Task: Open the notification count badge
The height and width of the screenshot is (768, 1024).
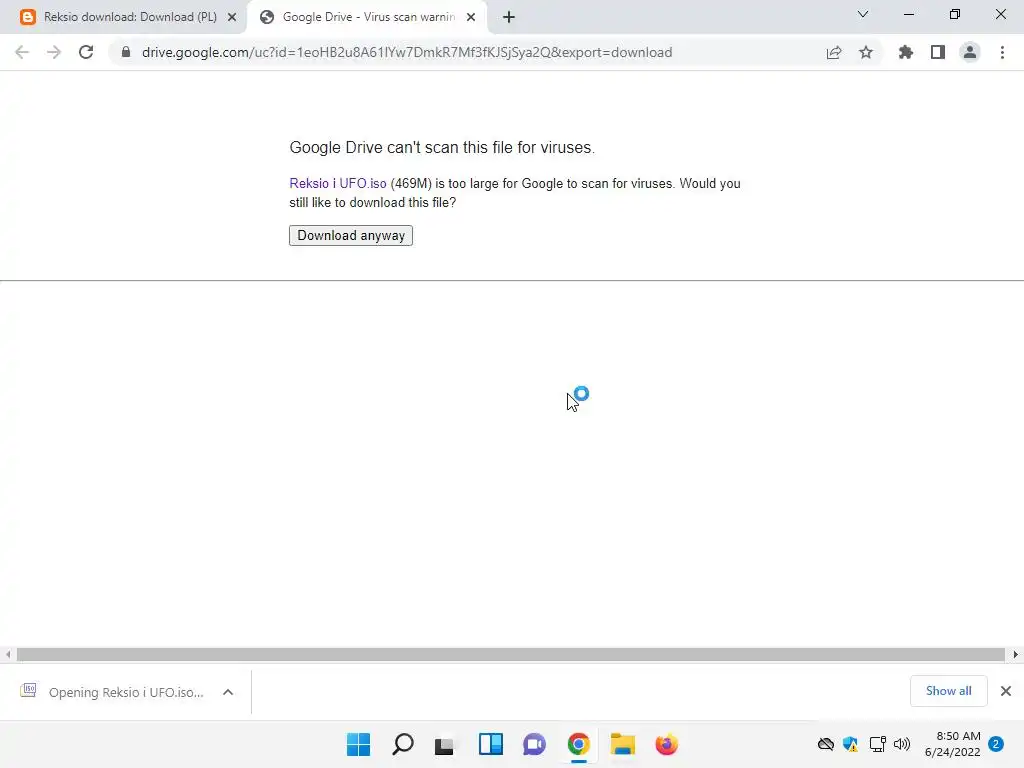Action: coord(996,744)
